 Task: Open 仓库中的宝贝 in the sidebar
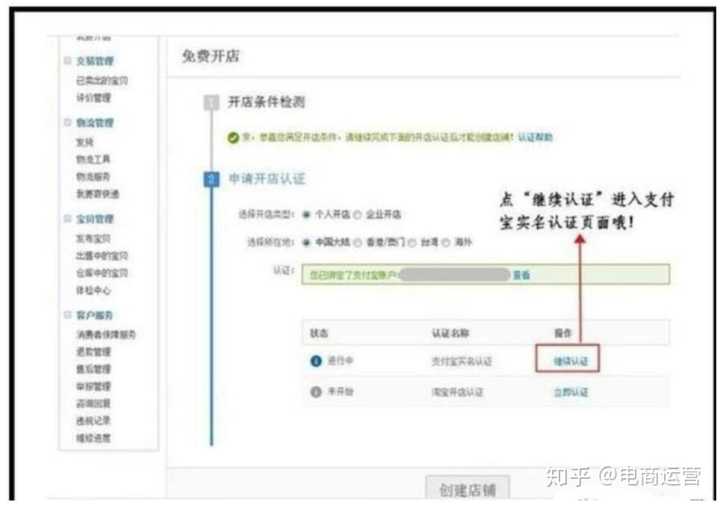coord(102,273)
